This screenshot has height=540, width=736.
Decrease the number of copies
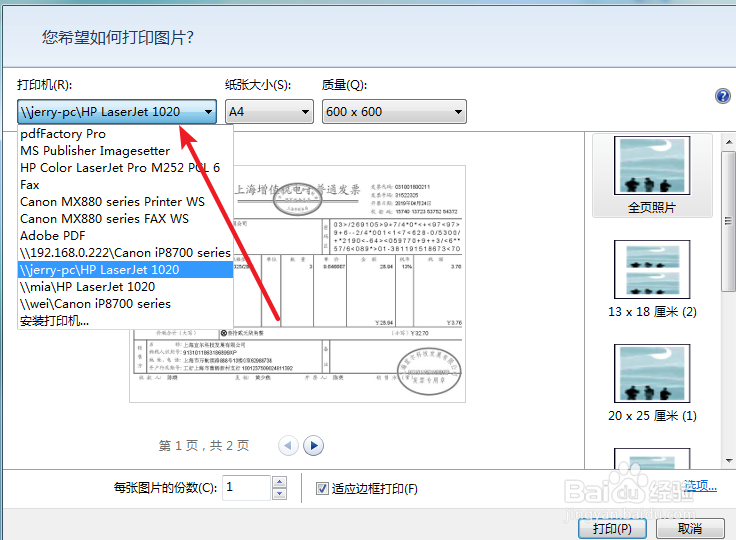point(280,494)
